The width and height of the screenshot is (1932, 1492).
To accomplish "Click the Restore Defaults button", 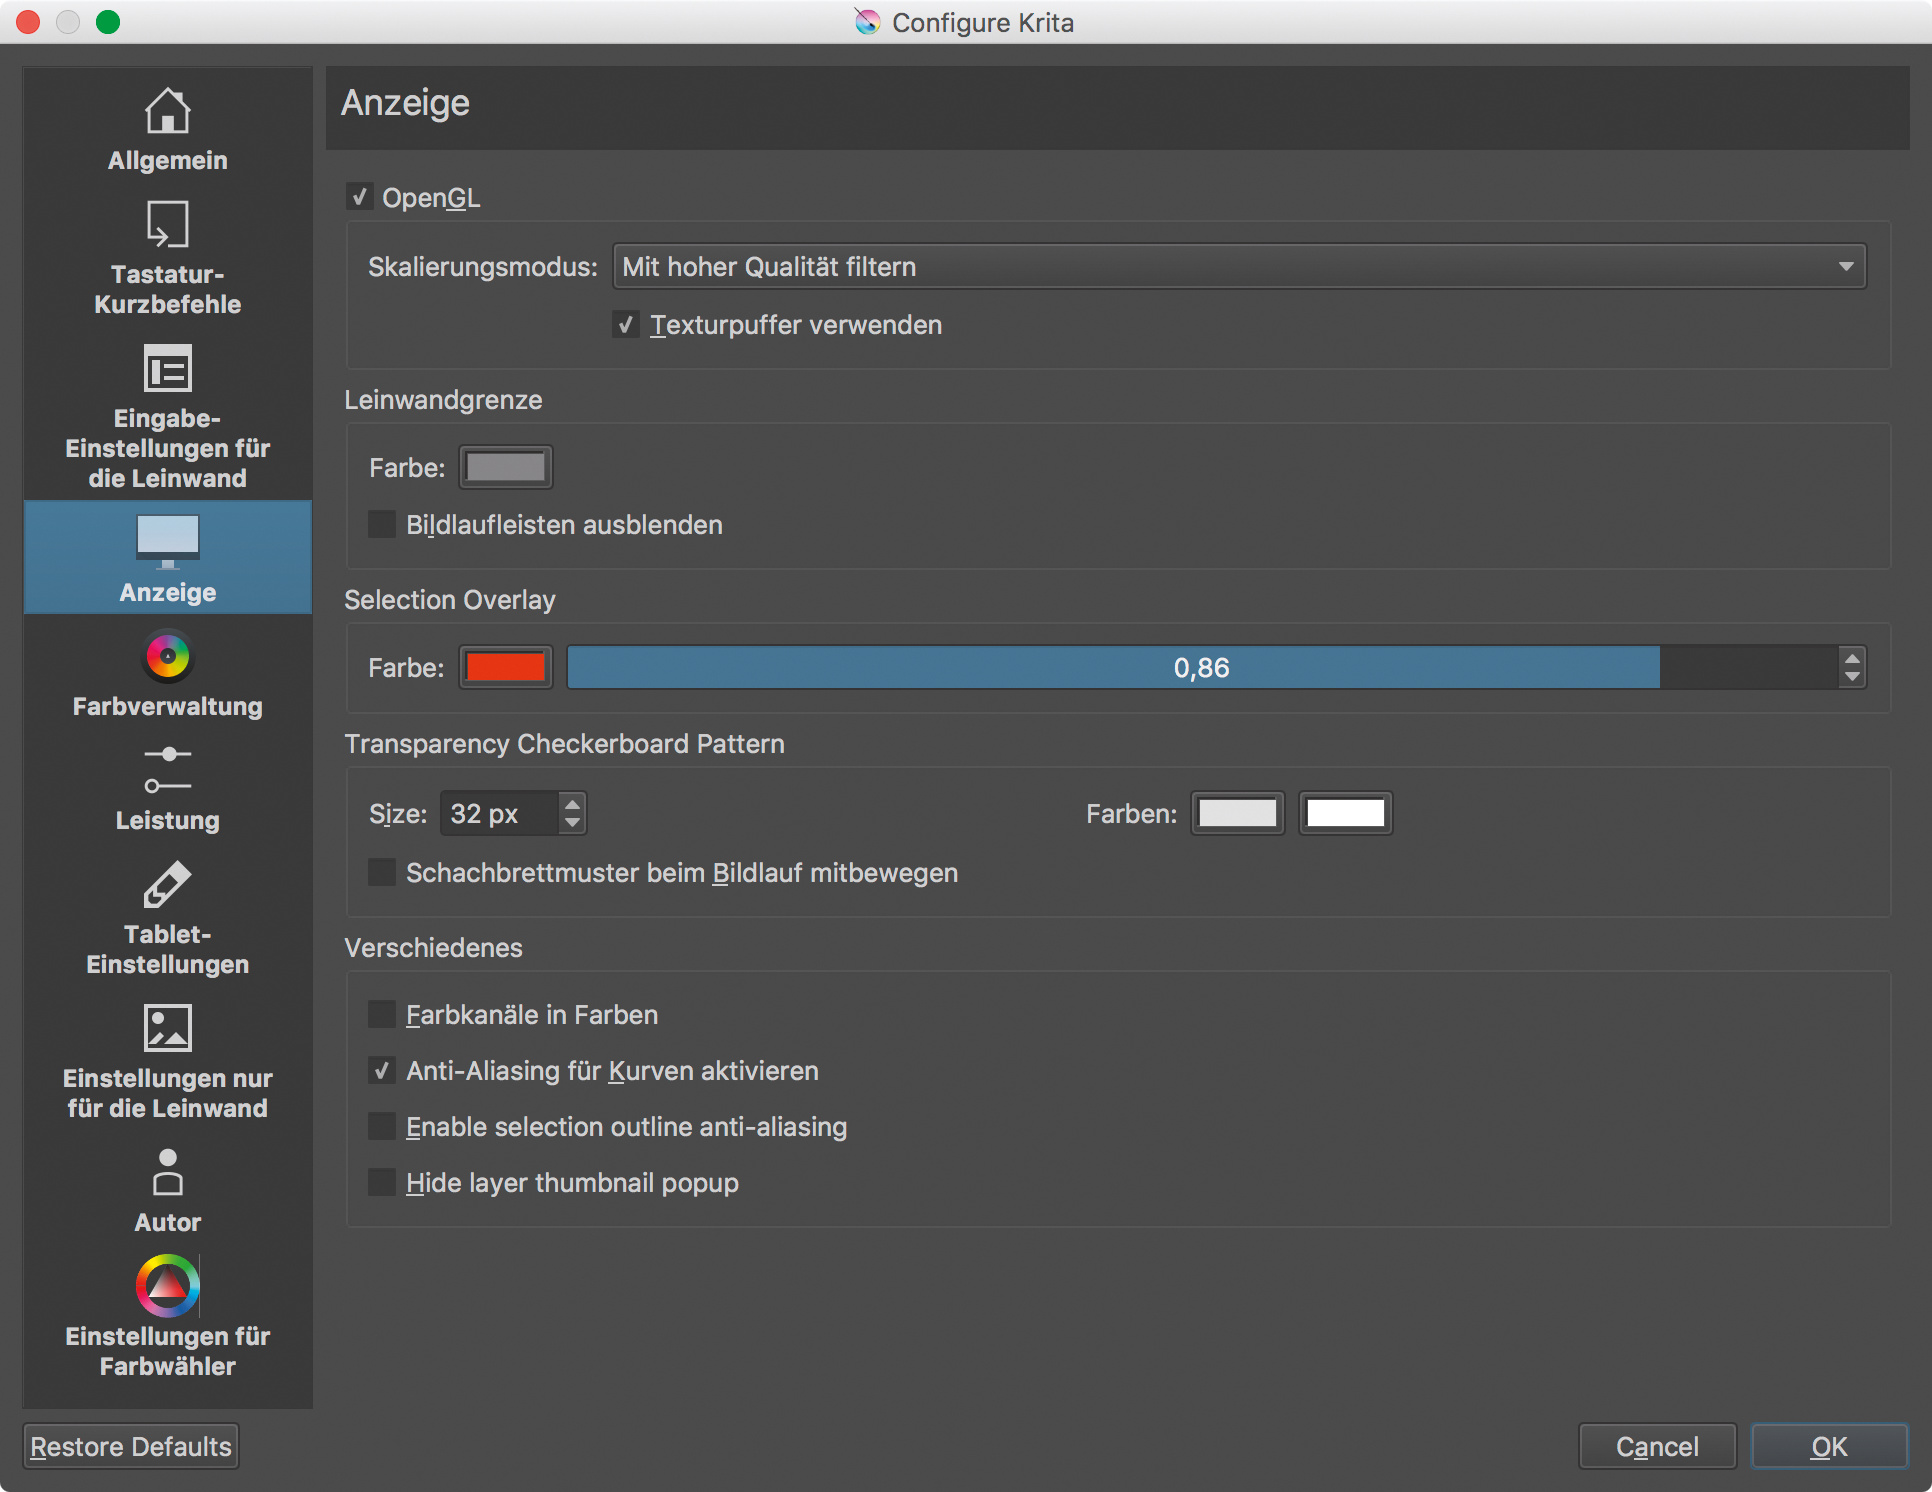I will click(x=131, y=1446).
